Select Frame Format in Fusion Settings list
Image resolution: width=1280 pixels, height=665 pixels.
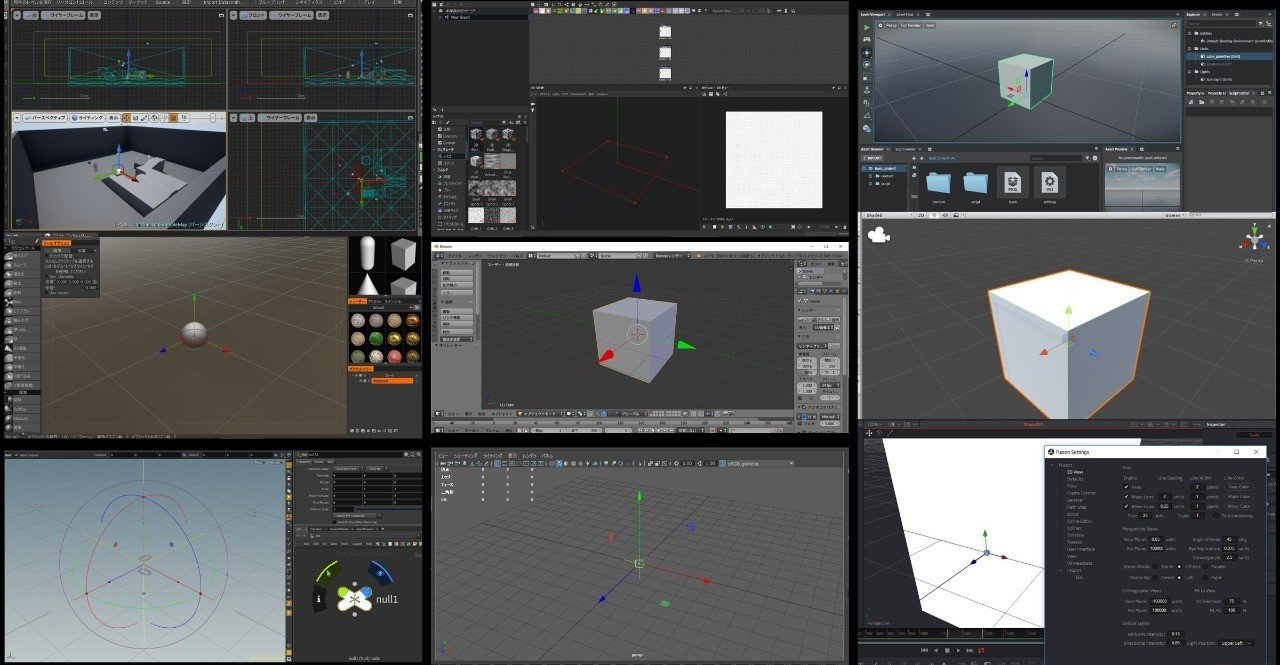pyautogui.click(x=1082, y=493)
